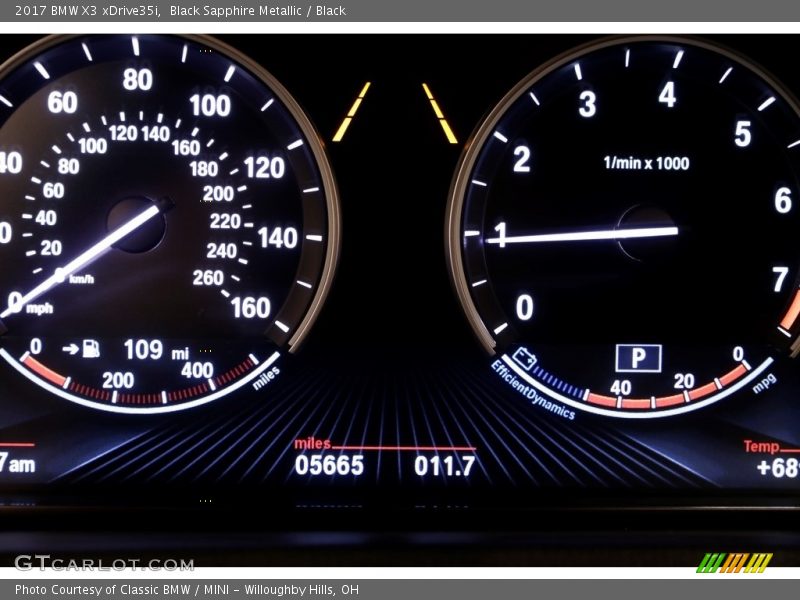800x600 pixels.
Task: Click the striped logo in bottom-right corner
Action: (734, 563)
